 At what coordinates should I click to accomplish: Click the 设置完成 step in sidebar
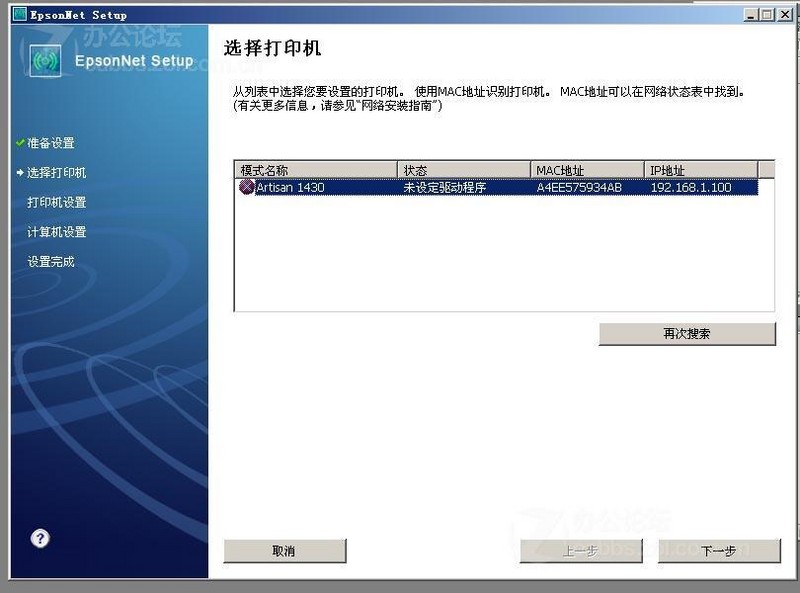pos(51,261)
